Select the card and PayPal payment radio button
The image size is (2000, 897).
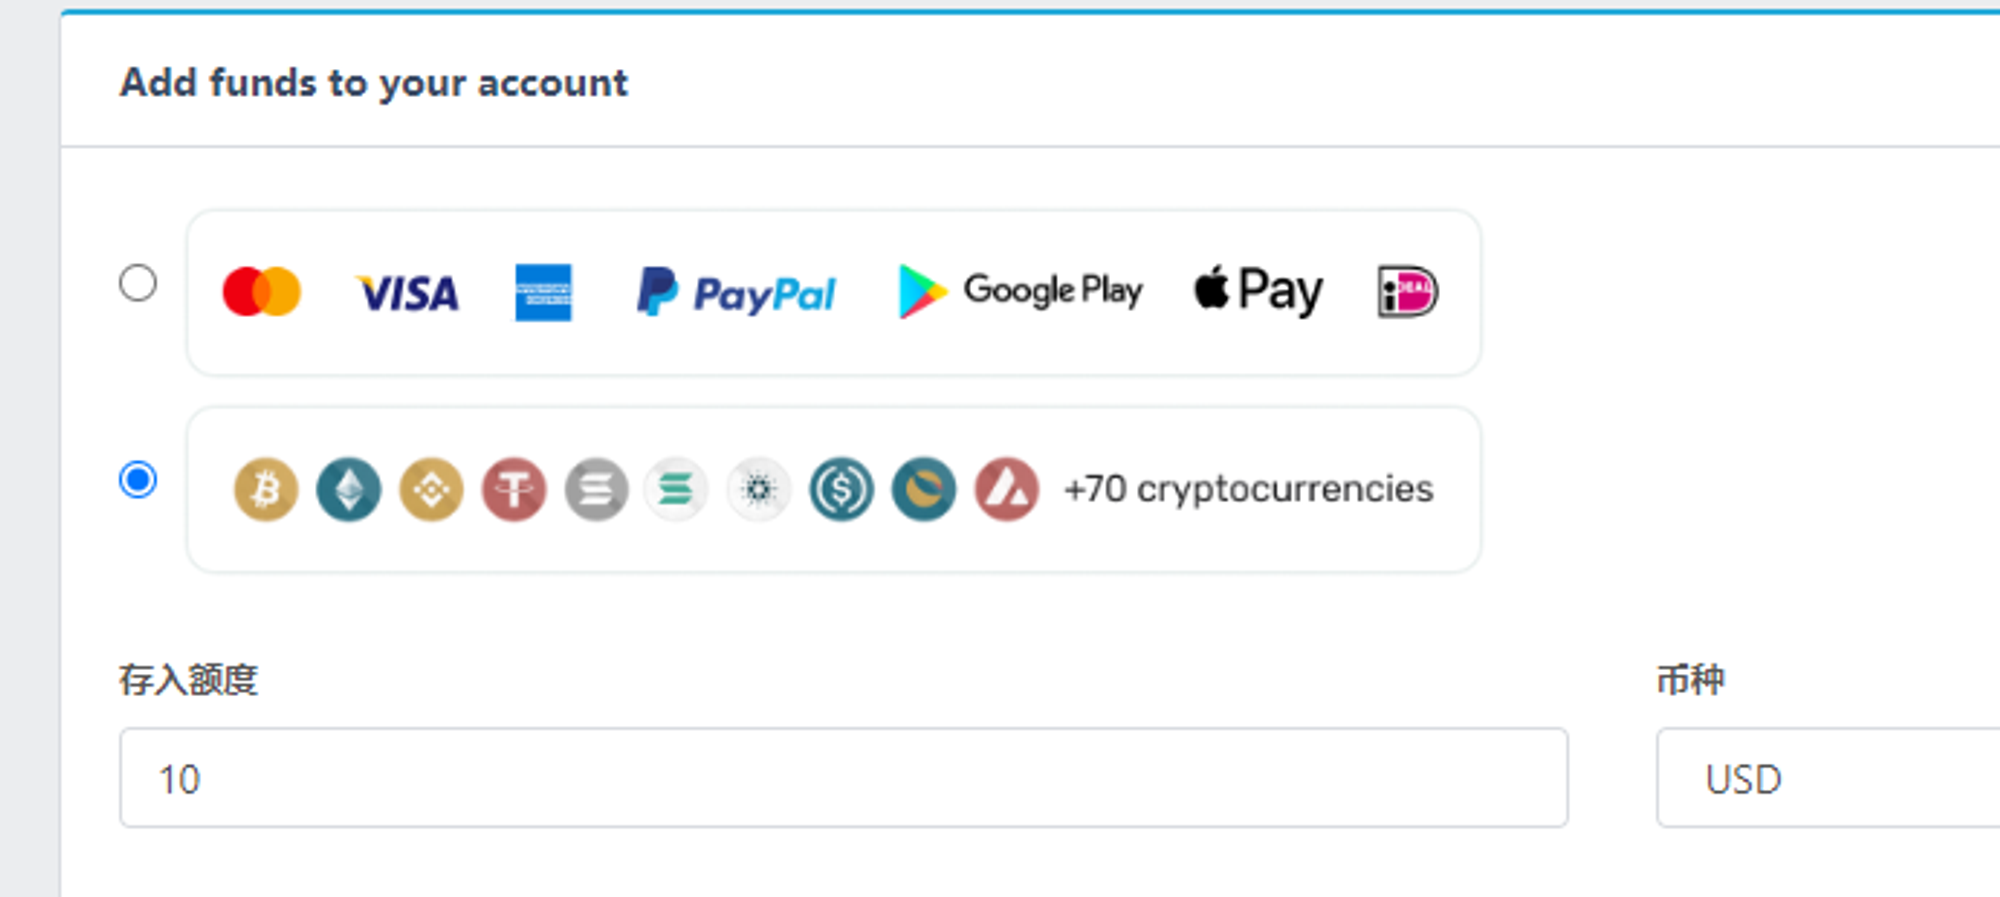click(x=138, y=283)
